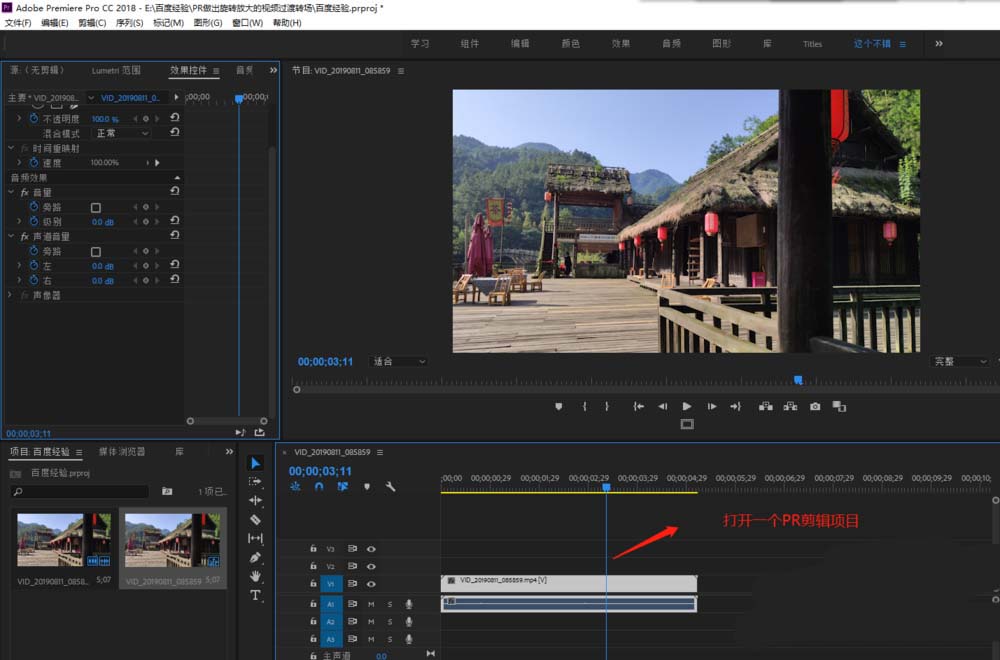
Task: Enable the Snap magnet icon in the timeline
Action: 318,486
